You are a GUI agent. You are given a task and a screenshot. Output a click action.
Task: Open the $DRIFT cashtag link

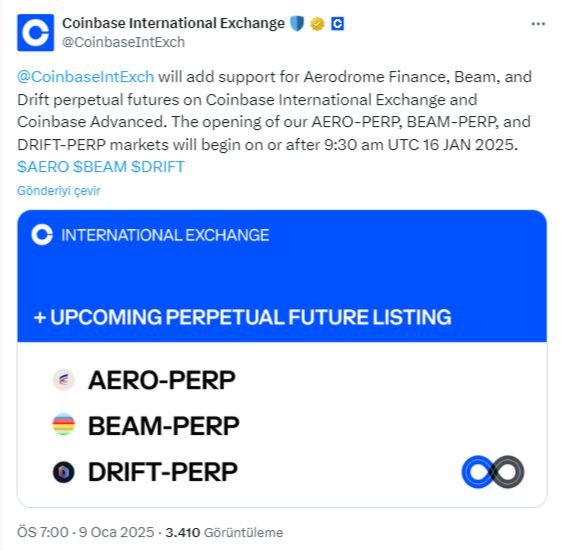click(x=158, y=167)
